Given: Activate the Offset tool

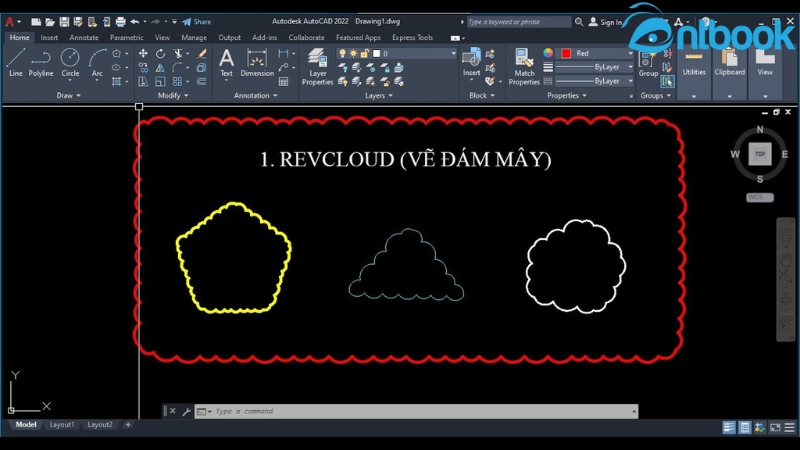Looking at the screenshot, I should [202, 81].
